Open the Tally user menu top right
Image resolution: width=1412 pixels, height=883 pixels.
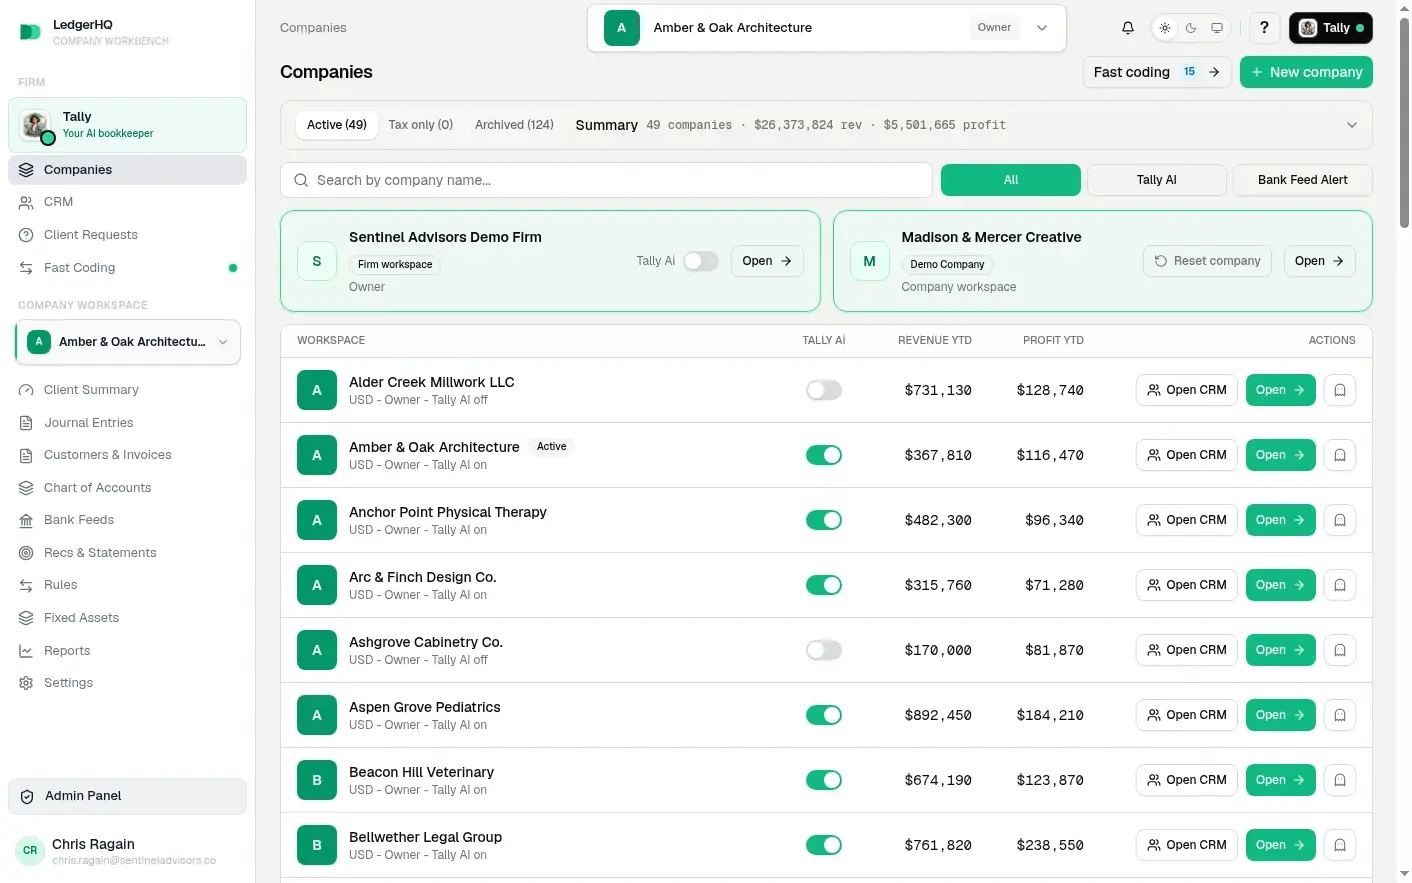(x=1331, y=28)
